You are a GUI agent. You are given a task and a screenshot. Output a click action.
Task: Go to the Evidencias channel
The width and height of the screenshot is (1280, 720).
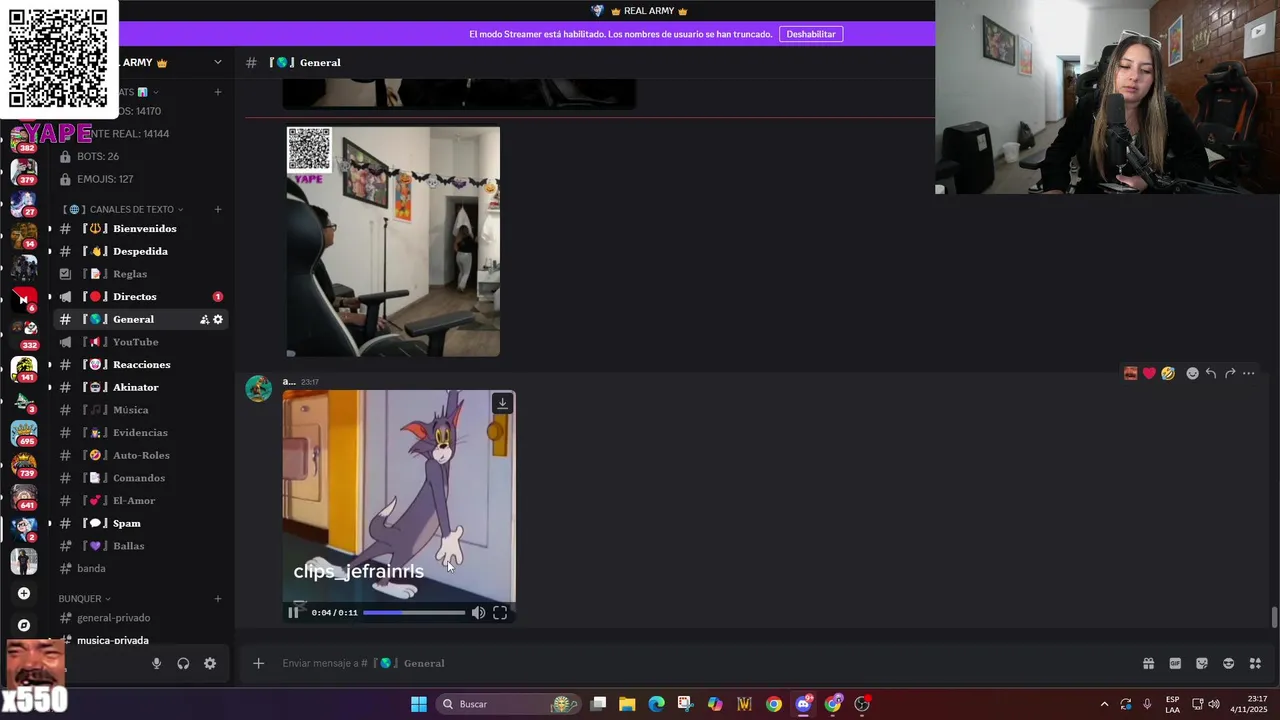coord(140,432)
